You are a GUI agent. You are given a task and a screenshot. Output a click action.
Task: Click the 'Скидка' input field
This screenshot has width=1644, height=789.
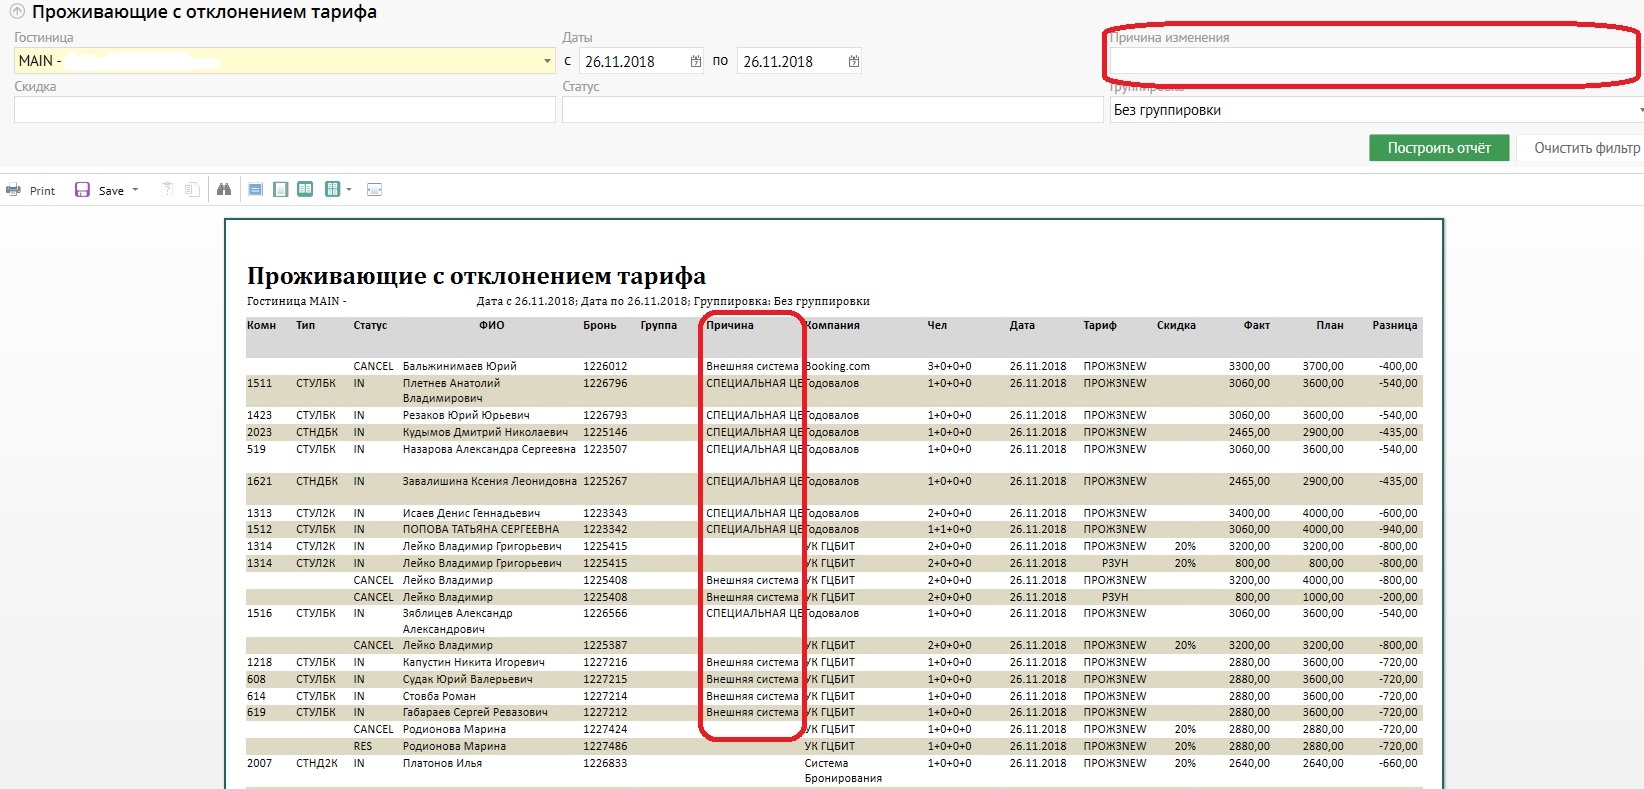284,110
